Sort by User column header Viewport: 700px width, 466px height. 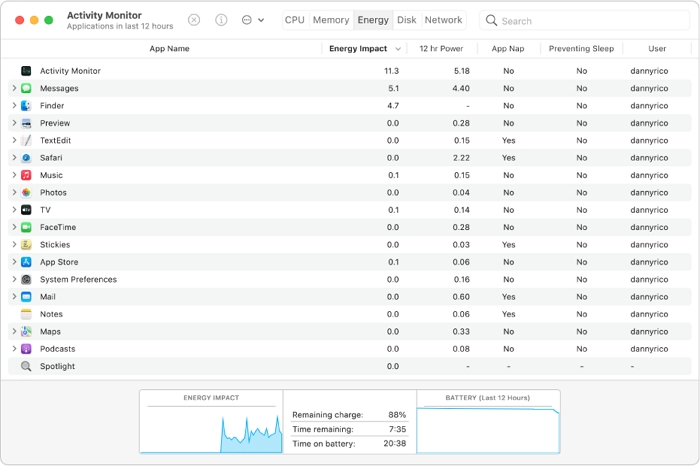coord(657,49)
